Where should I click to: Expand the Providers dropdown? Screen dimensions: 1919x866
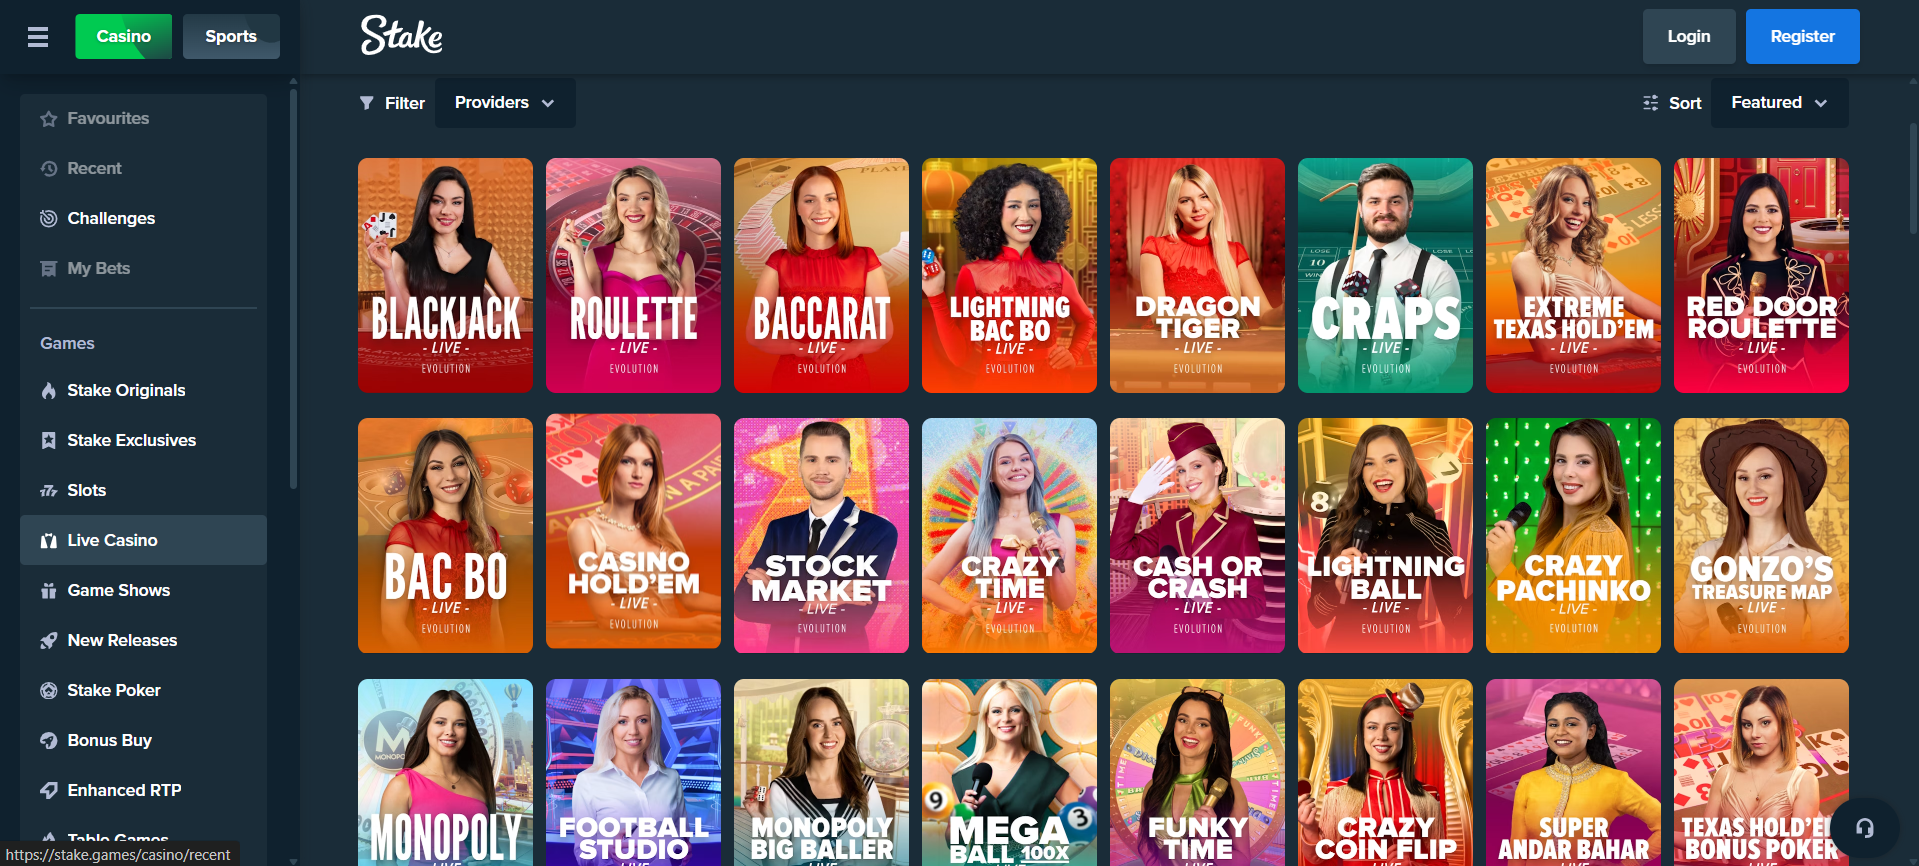[x=505, y=103]
